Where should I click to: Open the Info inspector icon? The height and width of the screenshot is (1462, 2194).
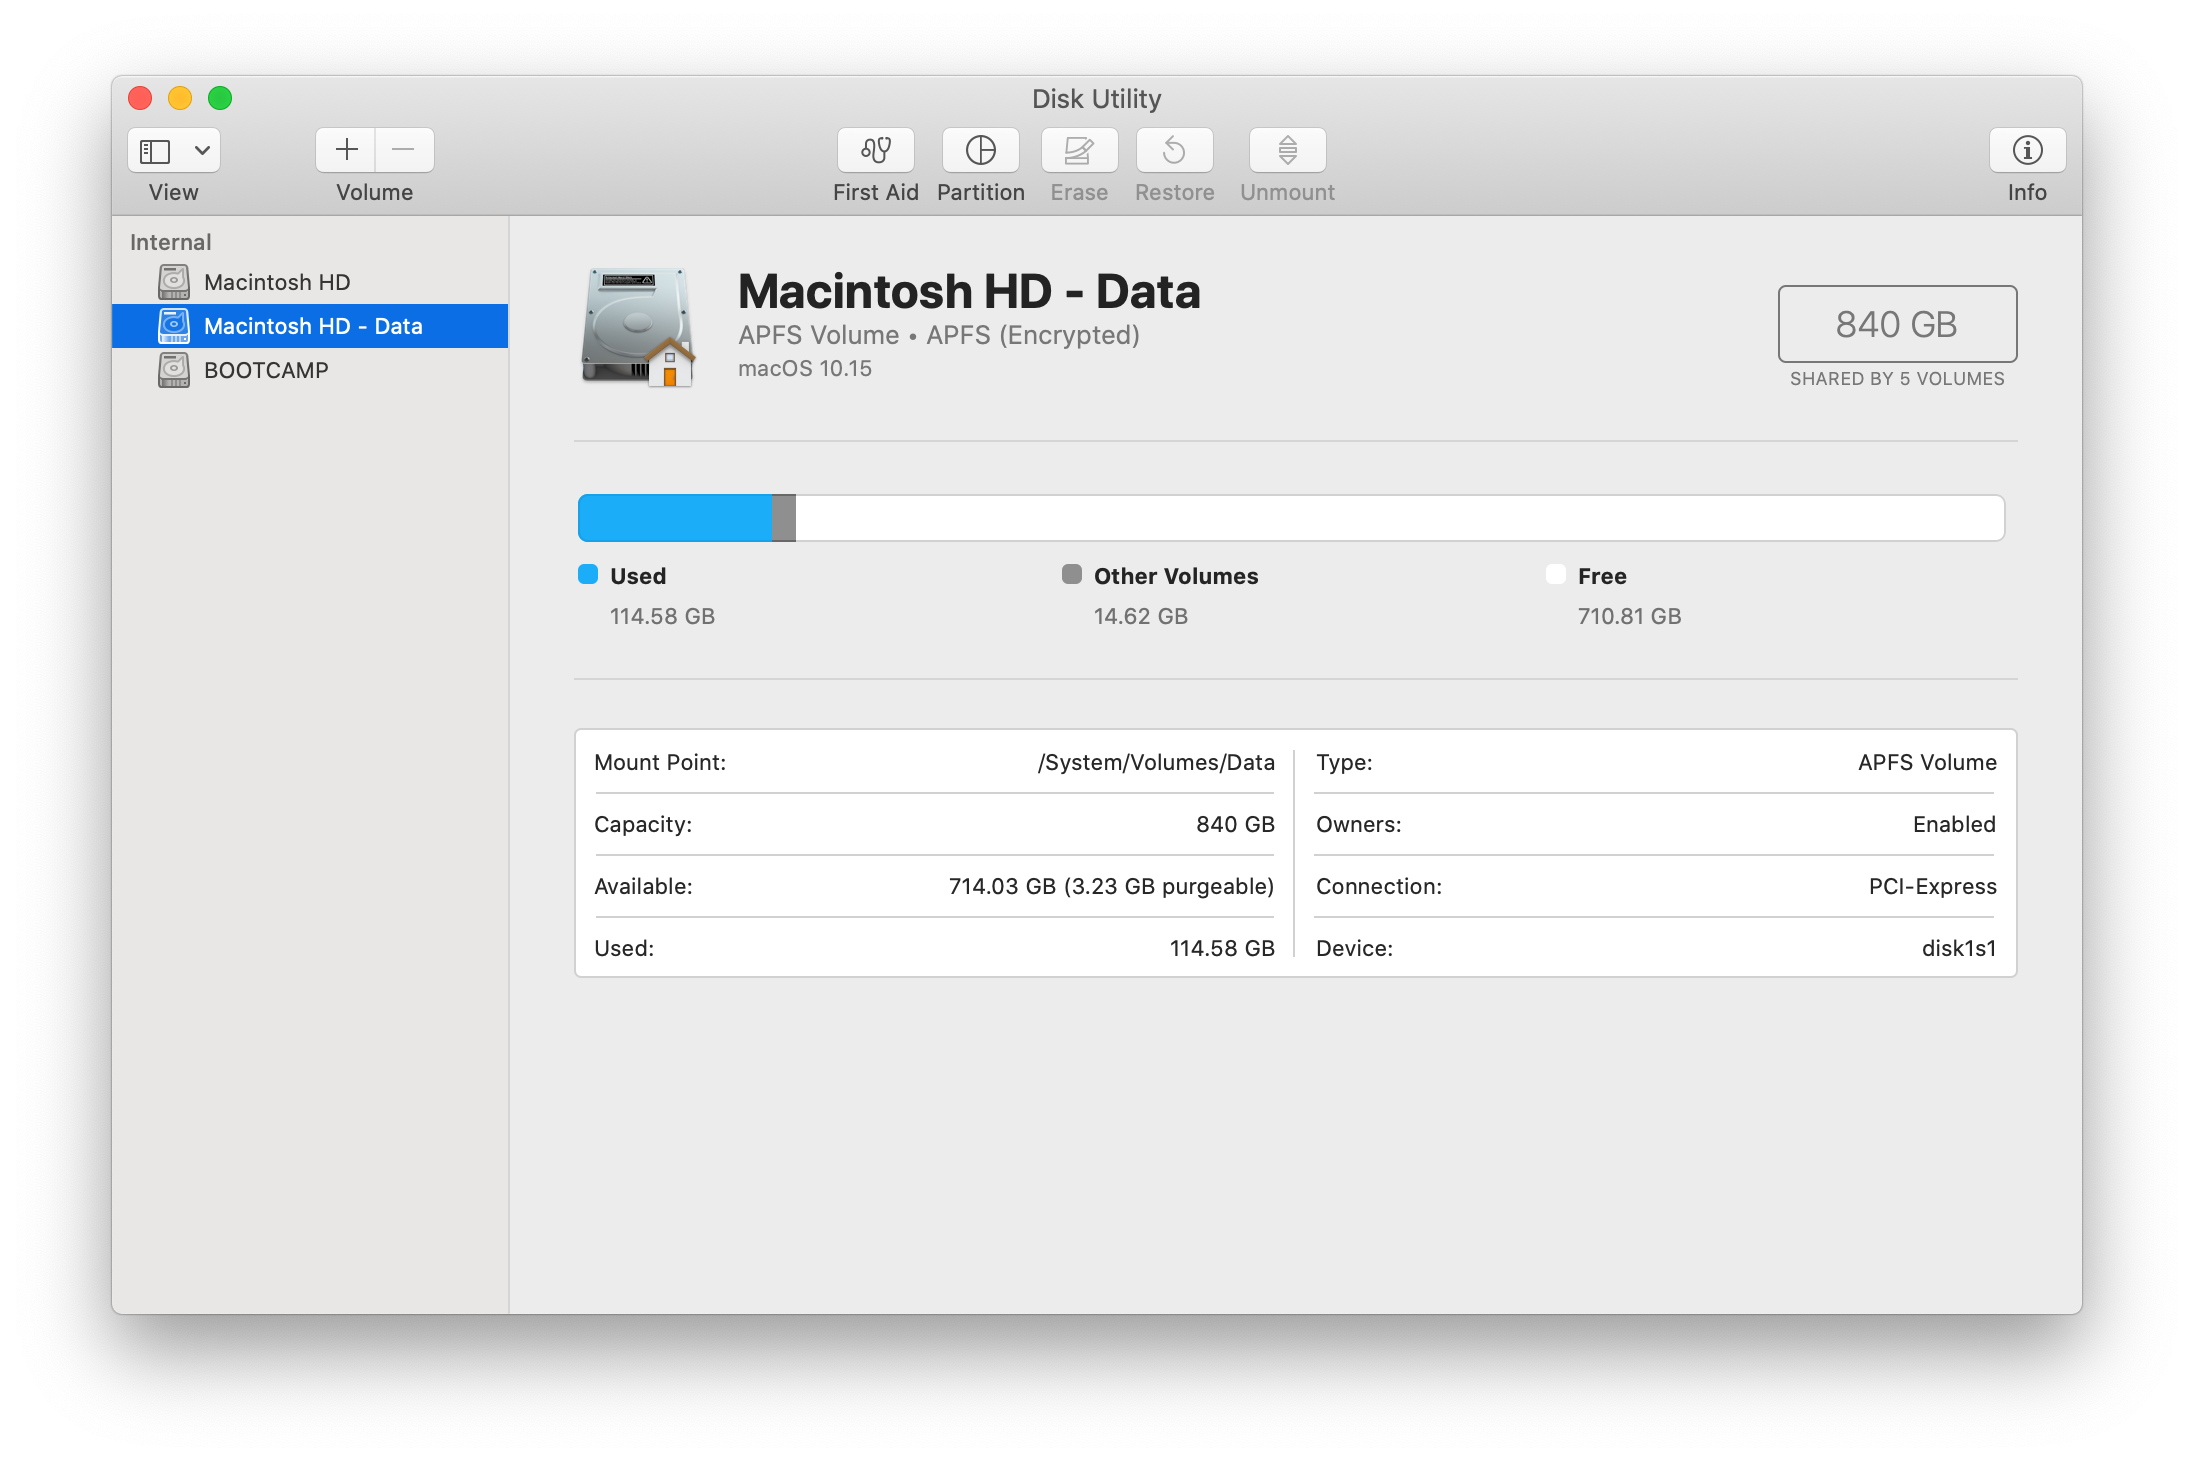(2026, 150)
